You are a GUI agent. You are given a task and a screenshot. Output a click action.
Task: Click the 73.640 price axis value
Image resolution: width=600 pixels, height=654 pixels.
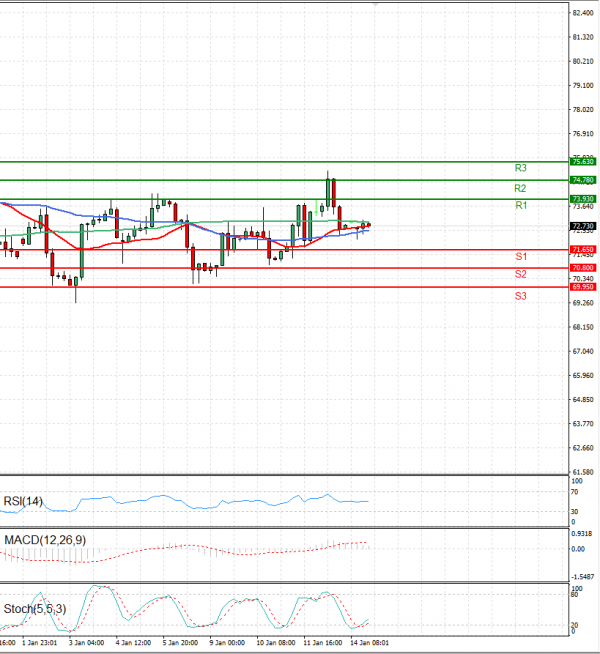[583, 206]
